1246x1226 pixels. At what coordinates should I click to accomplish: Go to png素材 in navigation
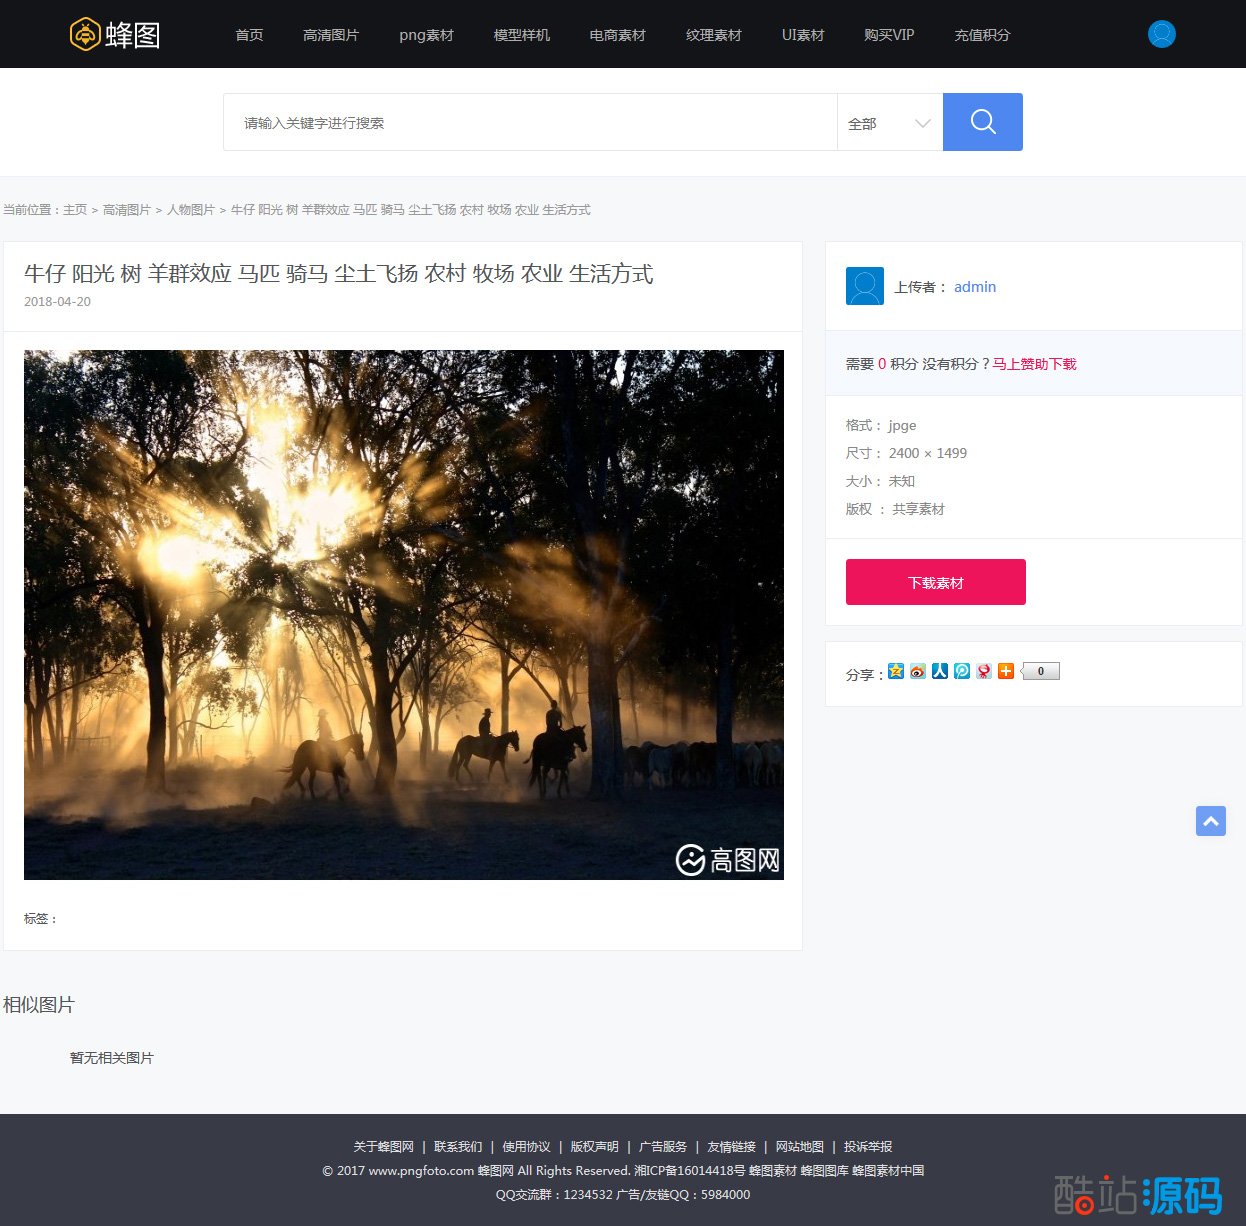point(426,35)
